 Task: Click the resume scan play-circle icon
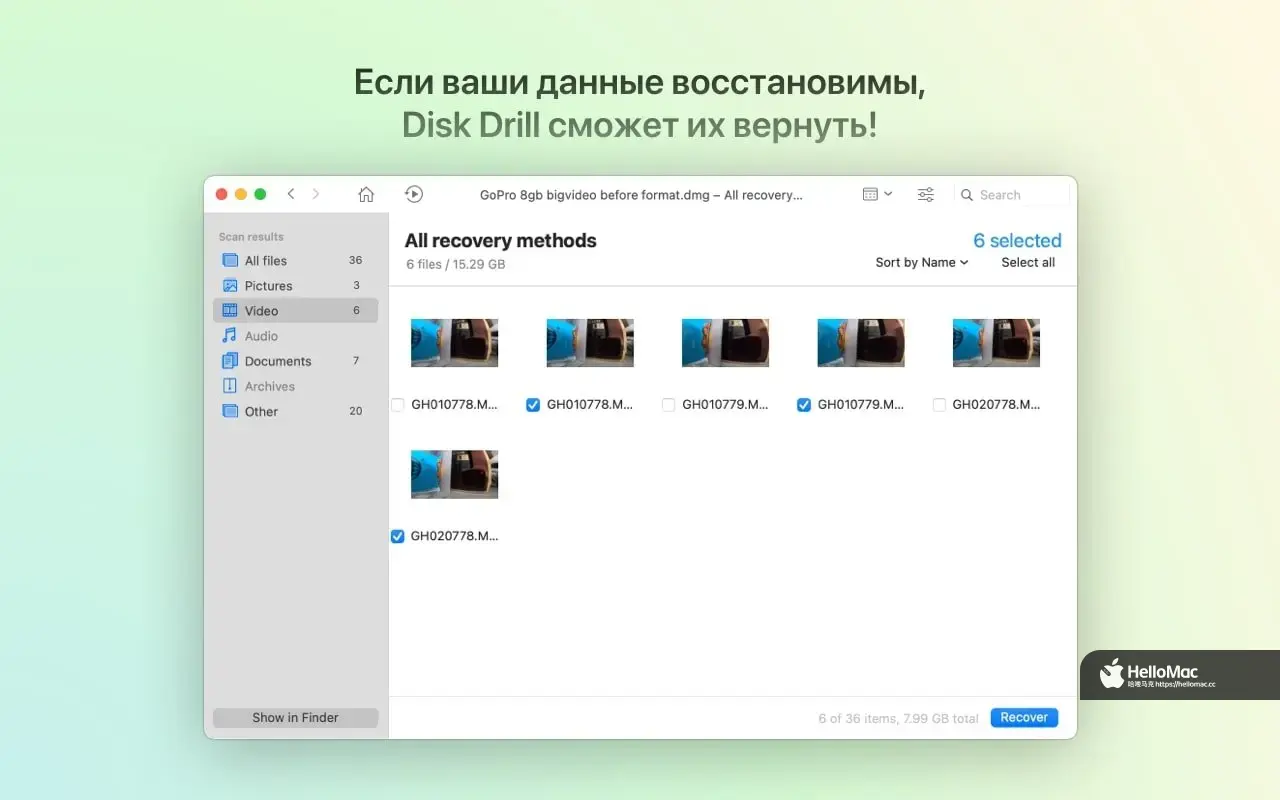click(x=414, y=194)
